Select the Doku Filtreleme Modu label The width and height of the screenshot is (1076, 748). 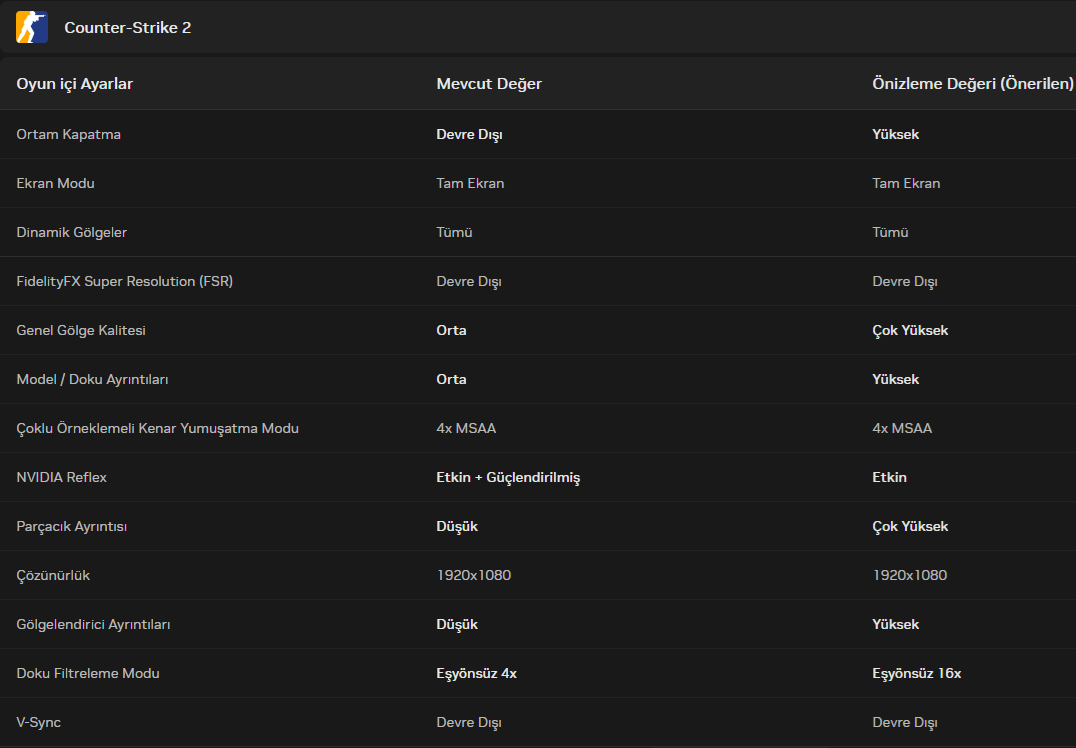pyautogui.click(x=88, y=673)
